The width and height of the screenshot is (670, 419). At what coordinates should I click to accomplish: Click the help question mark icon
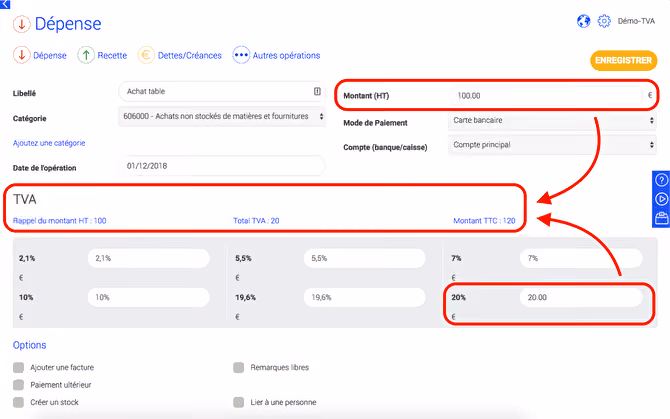[661, 180]
